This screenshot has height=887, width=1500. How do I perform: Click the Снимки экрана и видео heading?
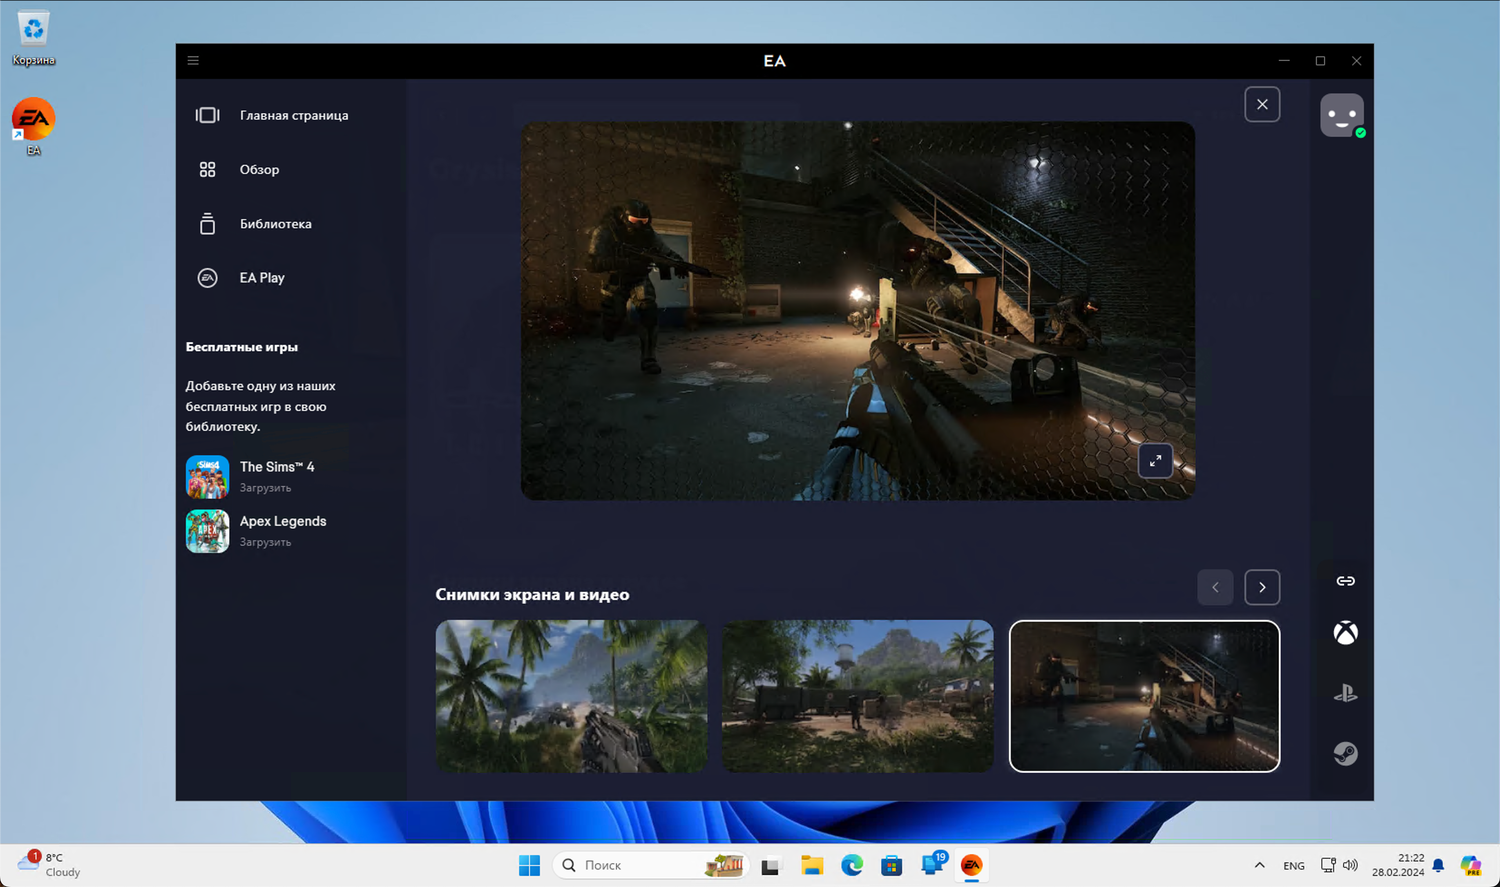tap(532, 594)
